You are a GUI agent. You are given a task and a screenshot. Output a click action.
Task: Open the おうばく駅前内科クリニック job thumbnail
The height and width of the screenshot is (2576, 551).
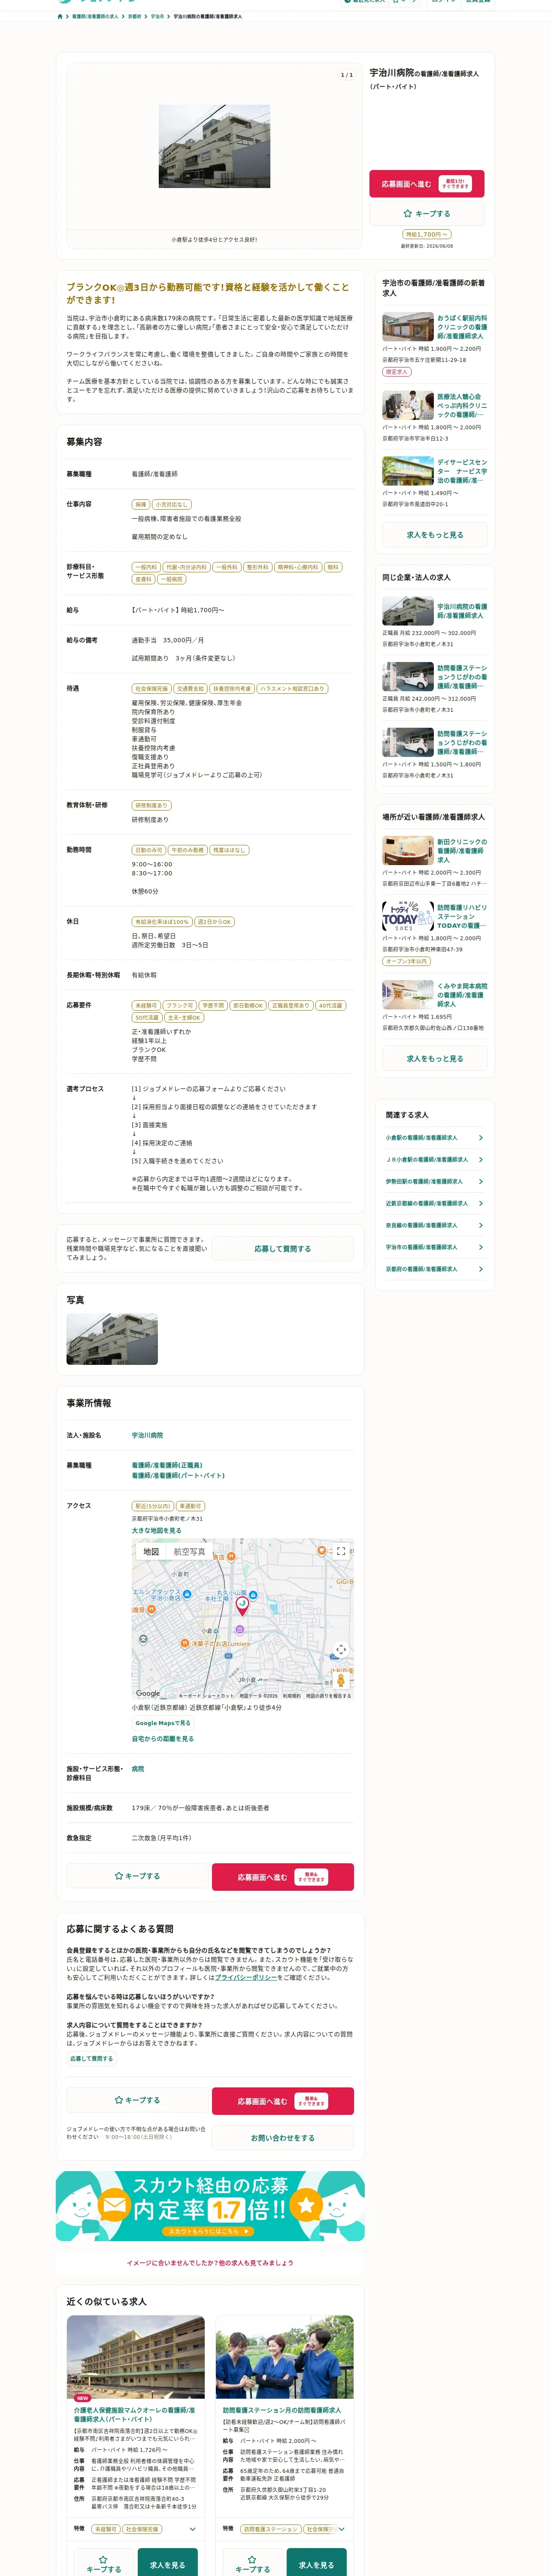click(x=408, y=327)
